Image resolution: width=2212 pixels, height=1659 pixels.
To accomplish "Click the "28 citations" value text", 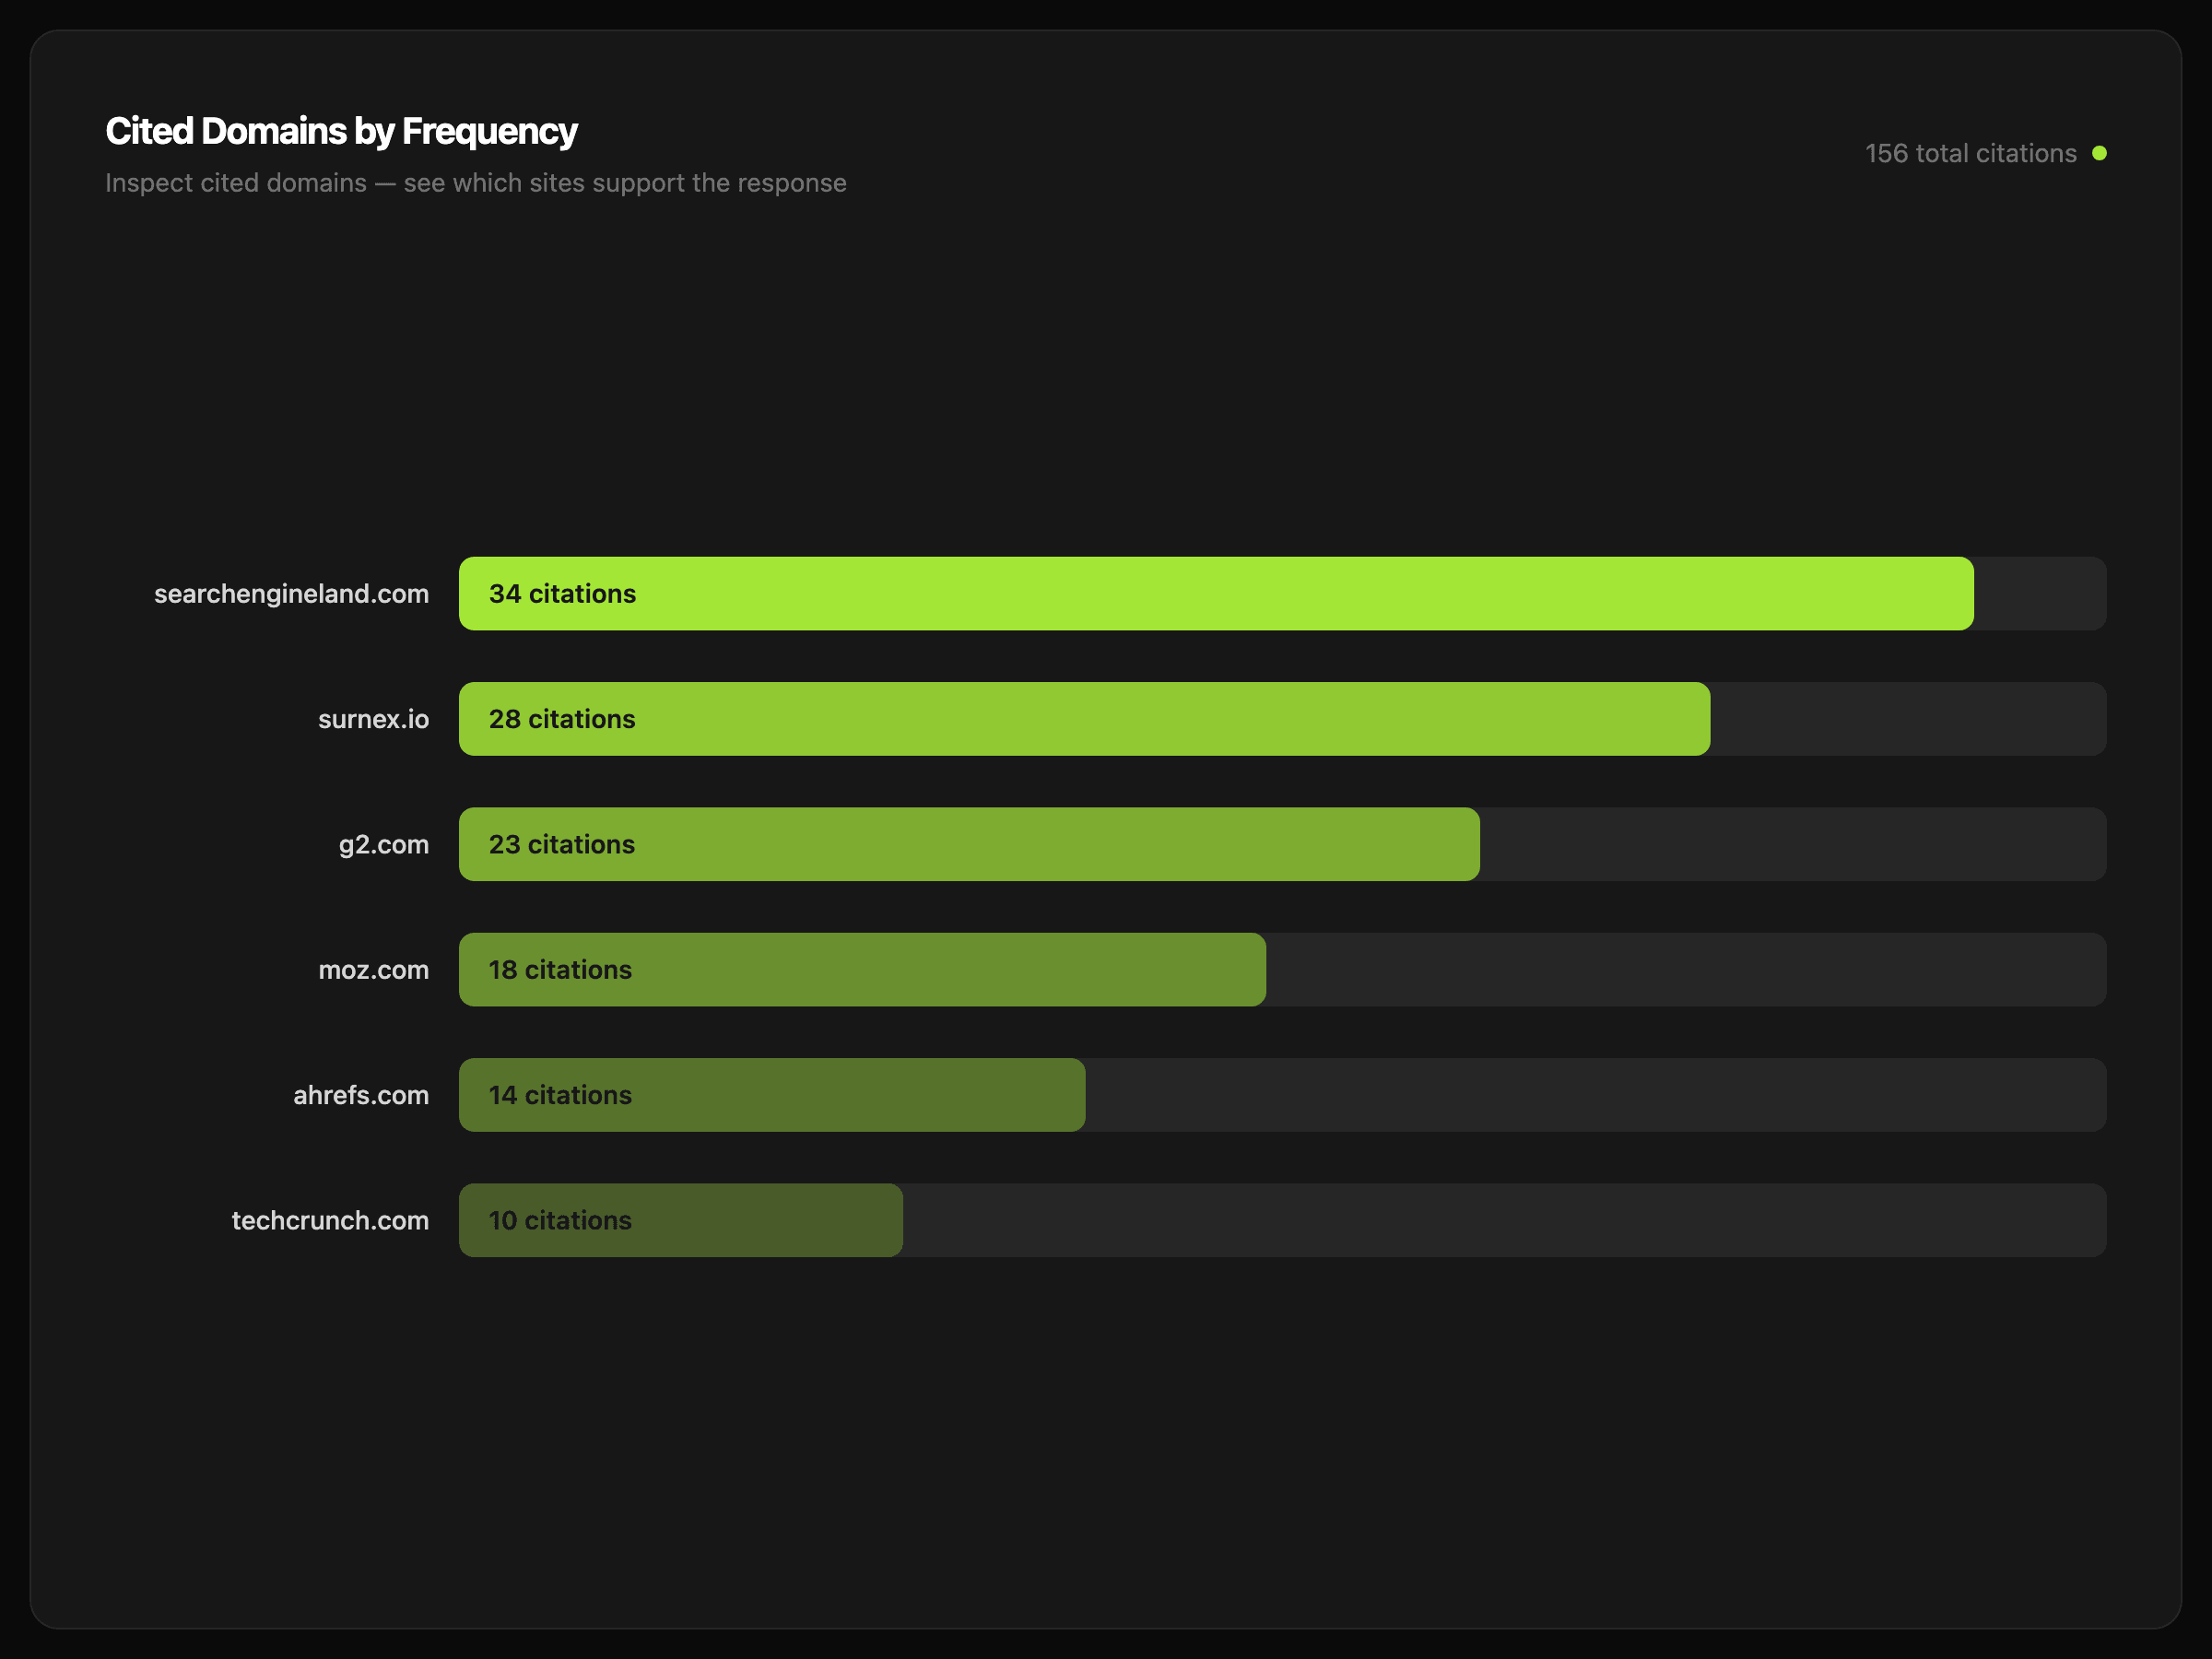I will coord(562,719).
